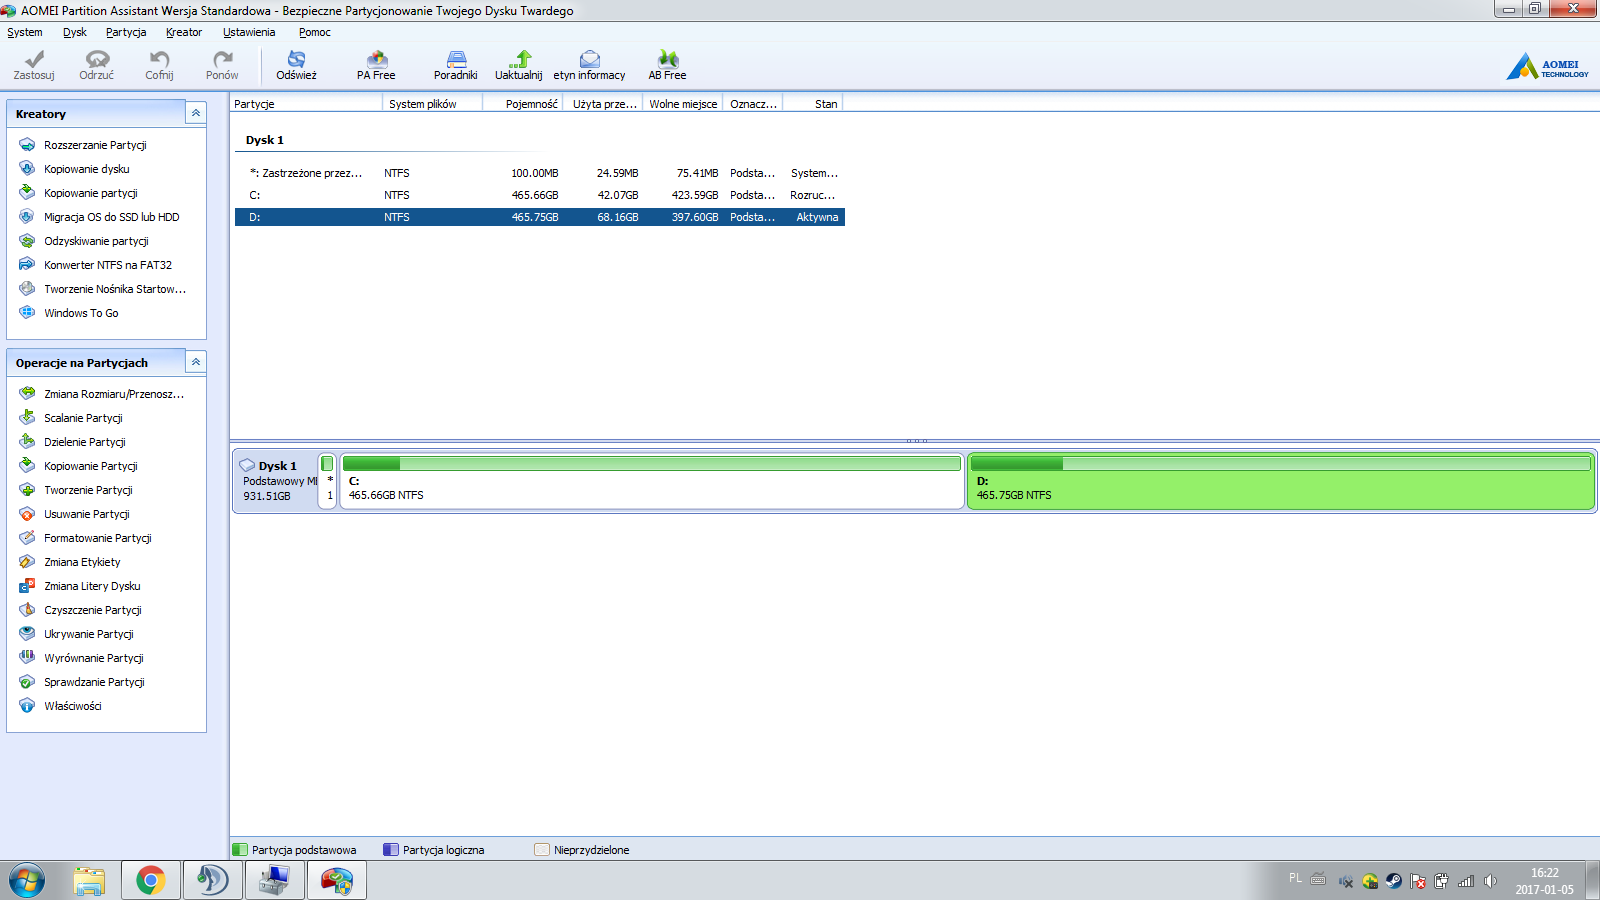Viewport: 1600px width, 900px height.
Task: Open Konwerter NTFS na FAT32
Action: coord(108,265)
